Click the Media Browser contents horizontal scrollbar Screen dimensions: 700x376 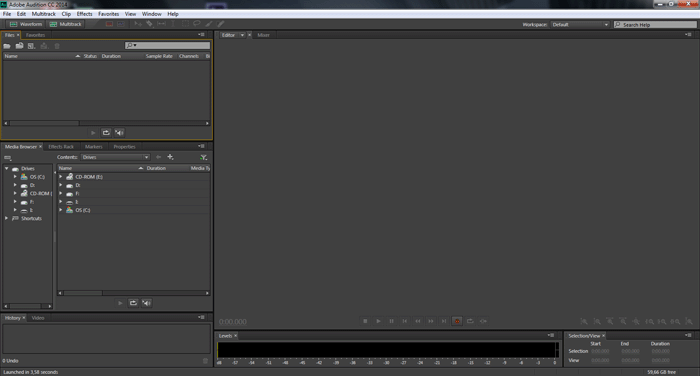point(133,293)
